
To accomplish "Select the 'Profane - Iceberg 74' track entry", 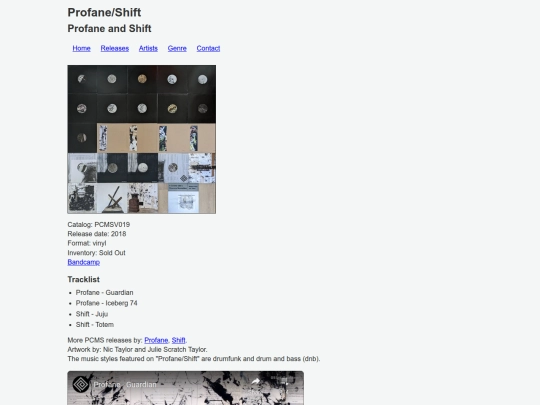I will pyautogui.click(x=106, y=303).
